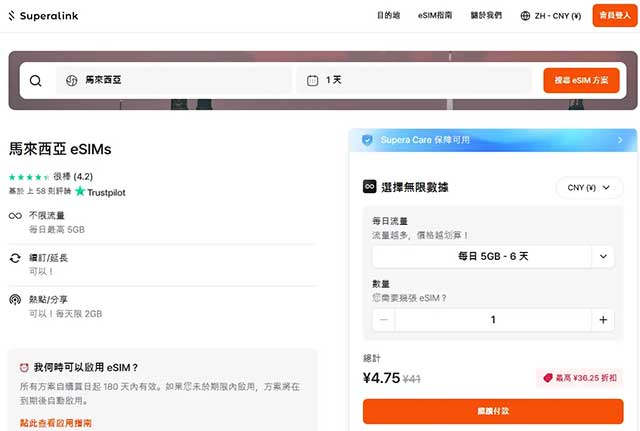Increase eSIM quantity with plus button

tap(602, 320)
